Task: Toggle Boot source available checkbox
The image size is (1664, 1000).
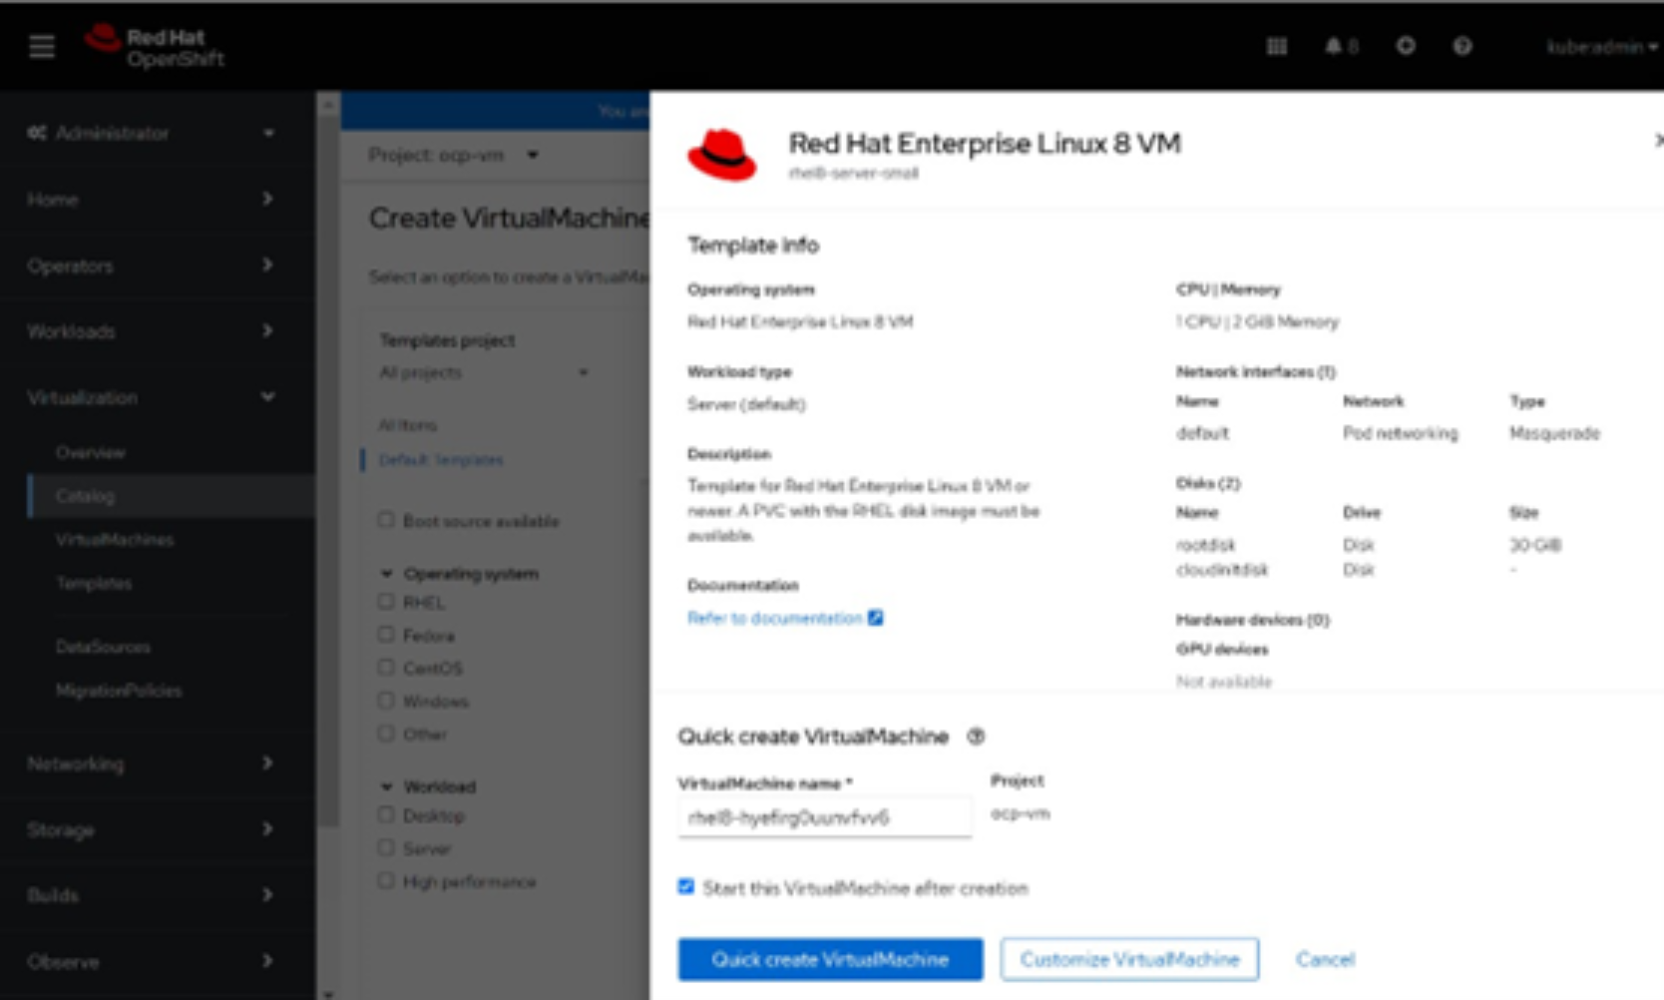Action: pyautogui.click(x=386, y=520)
